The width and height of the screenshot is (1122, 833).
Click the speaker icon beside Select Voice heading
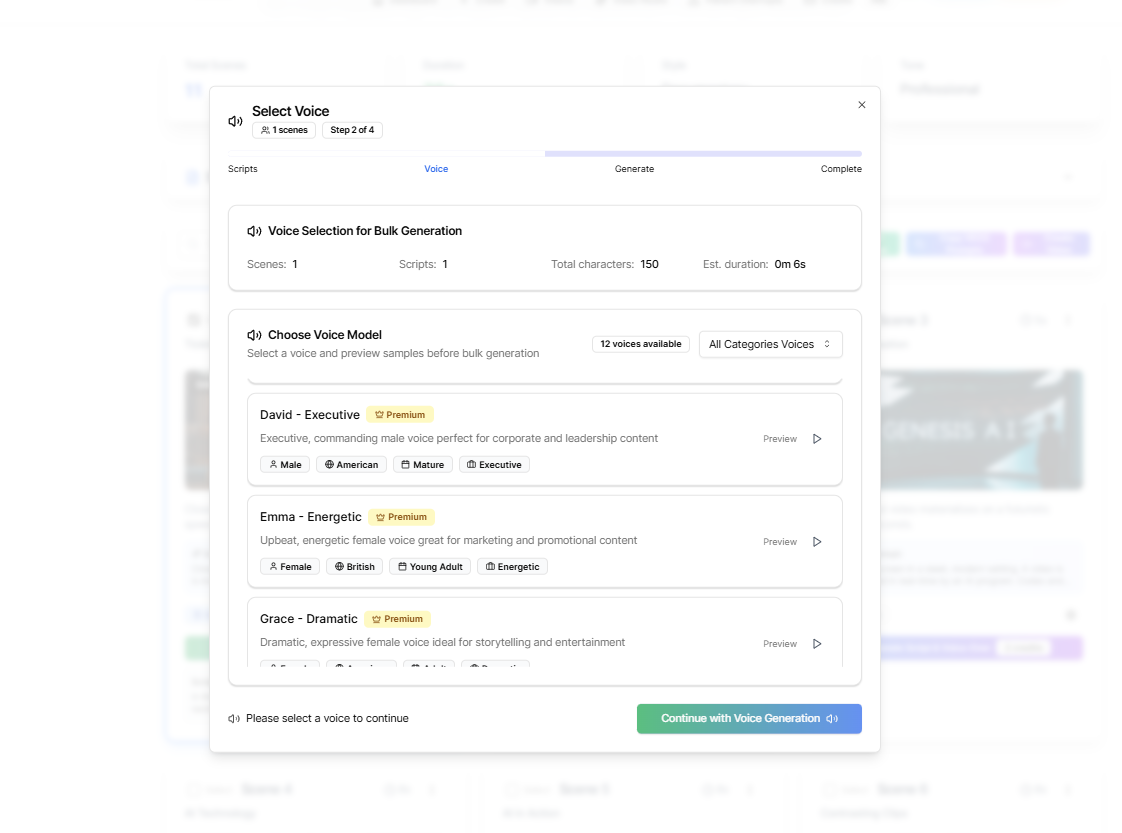pyautogui.click(x=234, y=120)
